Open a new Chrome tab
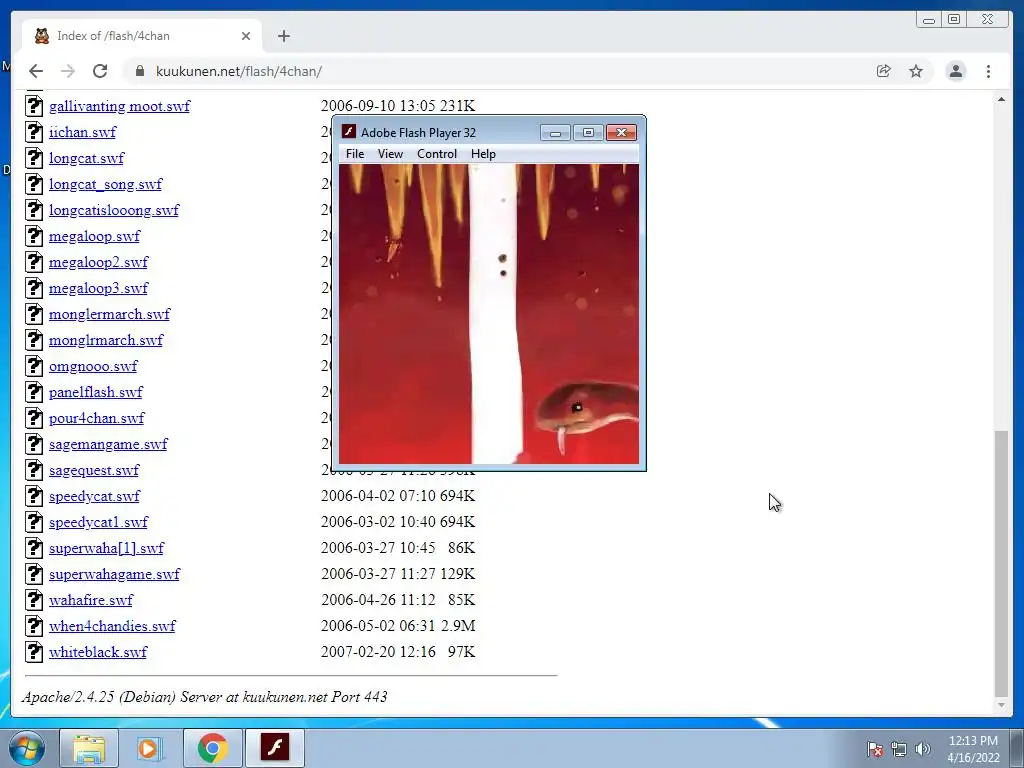 pos(283,36)
